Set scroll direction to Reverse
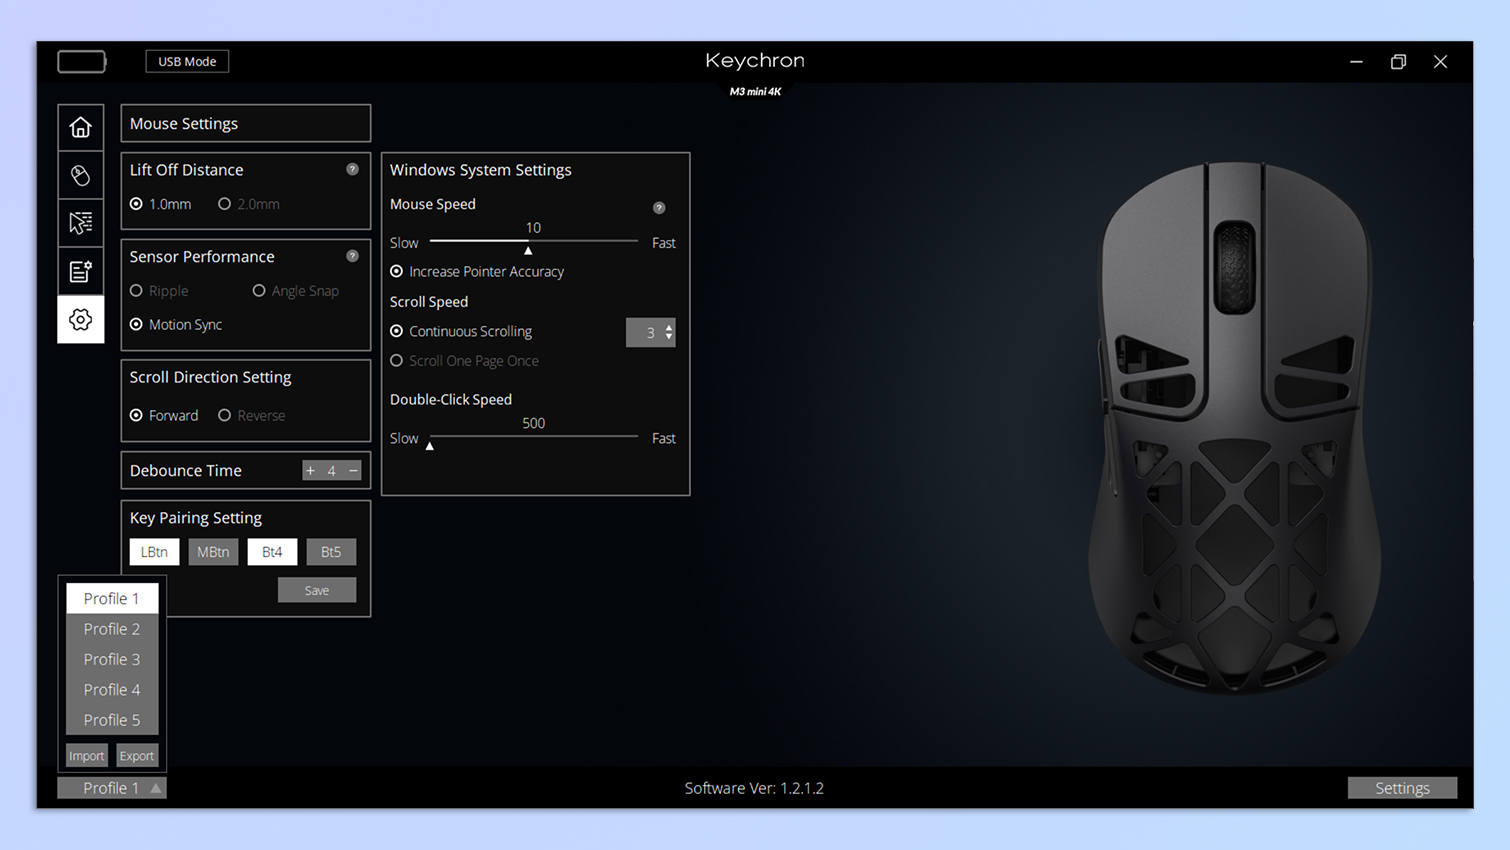Image resolution: width=1510 pixels, height=850 pixels. pyautogui.click(x=225, y=415)
